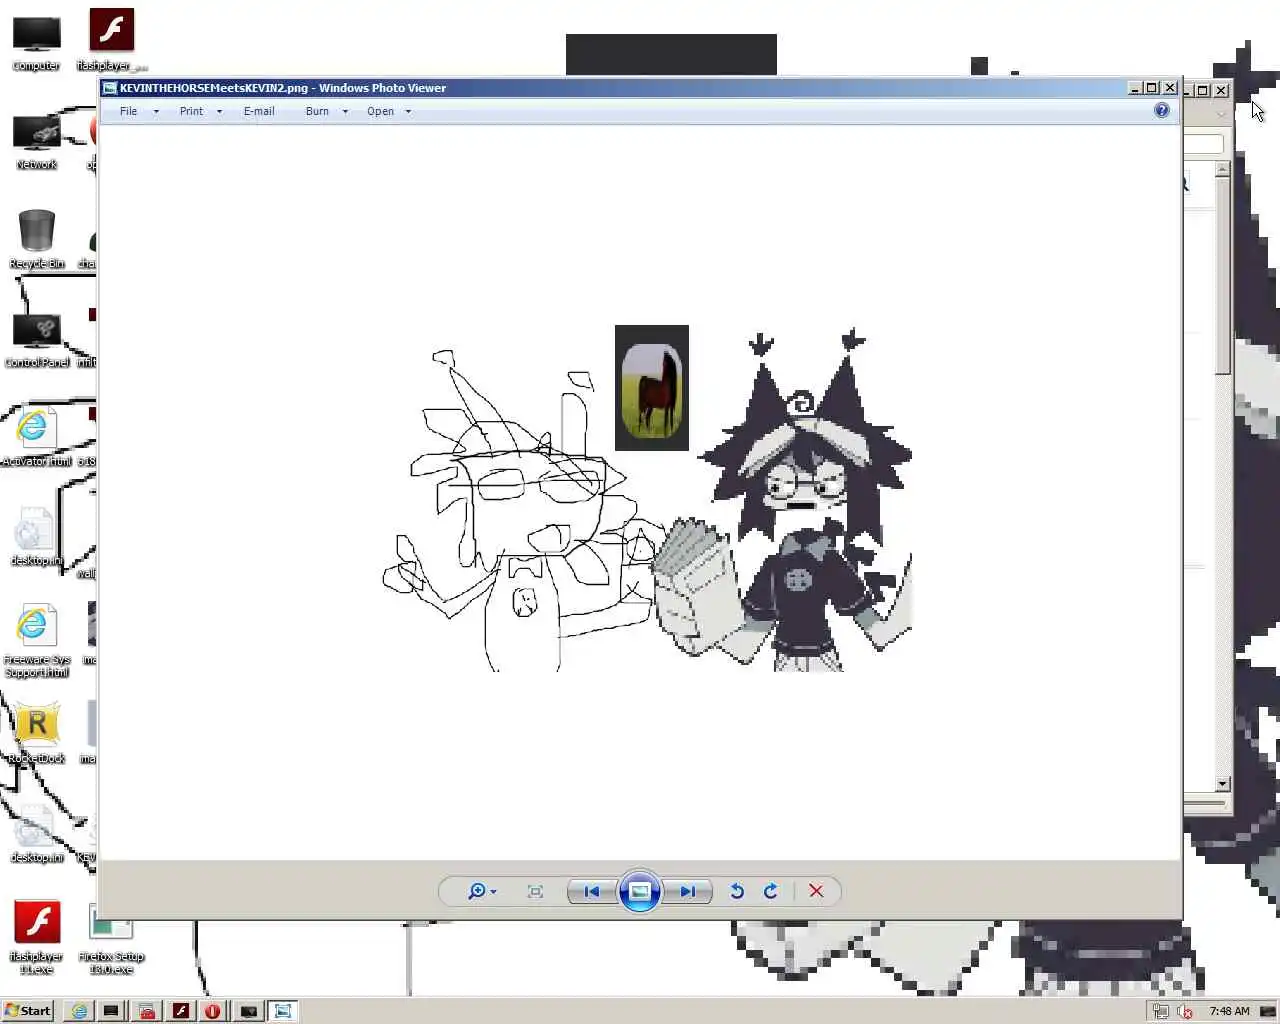Click the 7:48 AM clock
1280x1024 pixels.
(x=1229, y=1011)
